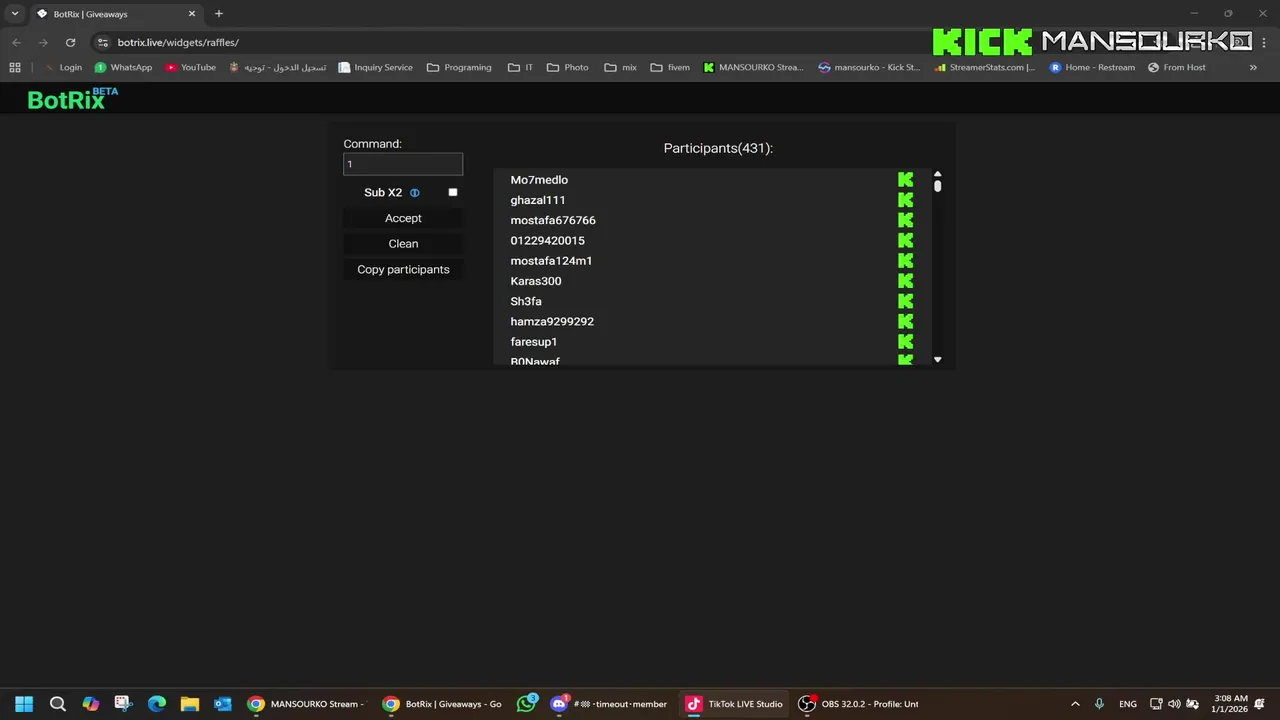Select participant Mo7medlo

(x=539, y=180)
